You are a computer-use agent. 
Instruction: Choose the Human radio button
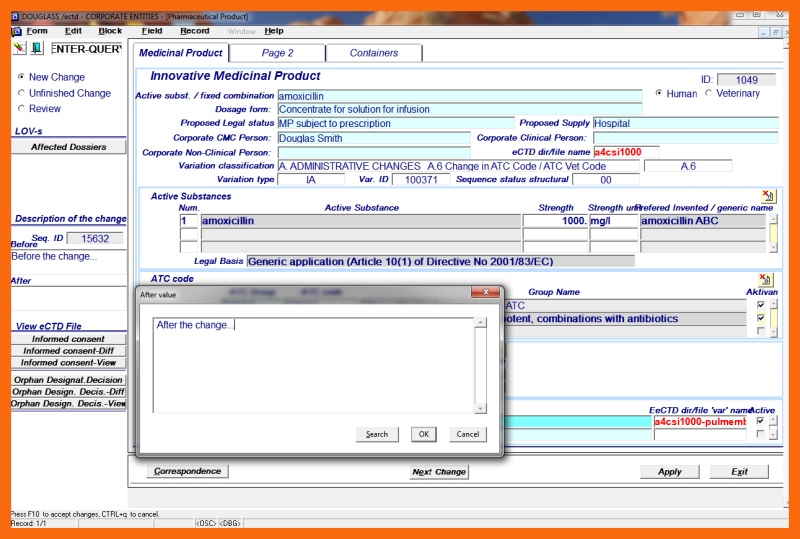pyautogui.click(x=659, y=93)
